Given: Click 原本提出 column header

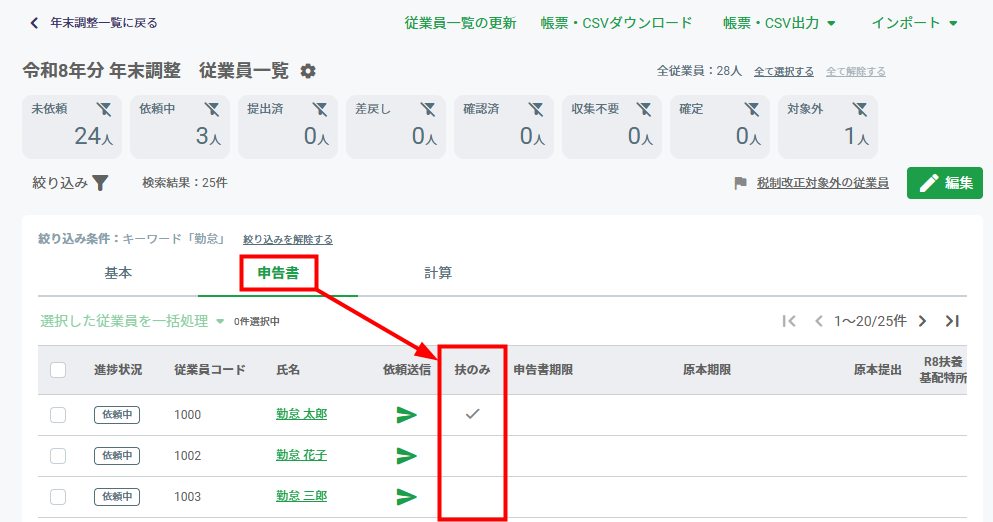Looking at the screenshot, I should (x=877, y=370).
